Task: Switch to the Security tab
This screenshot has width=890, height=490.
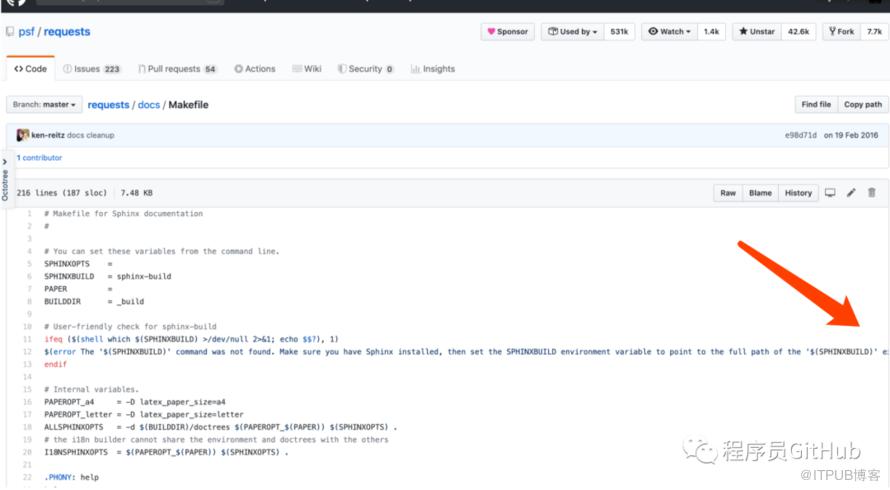Action: pos(366,69)
